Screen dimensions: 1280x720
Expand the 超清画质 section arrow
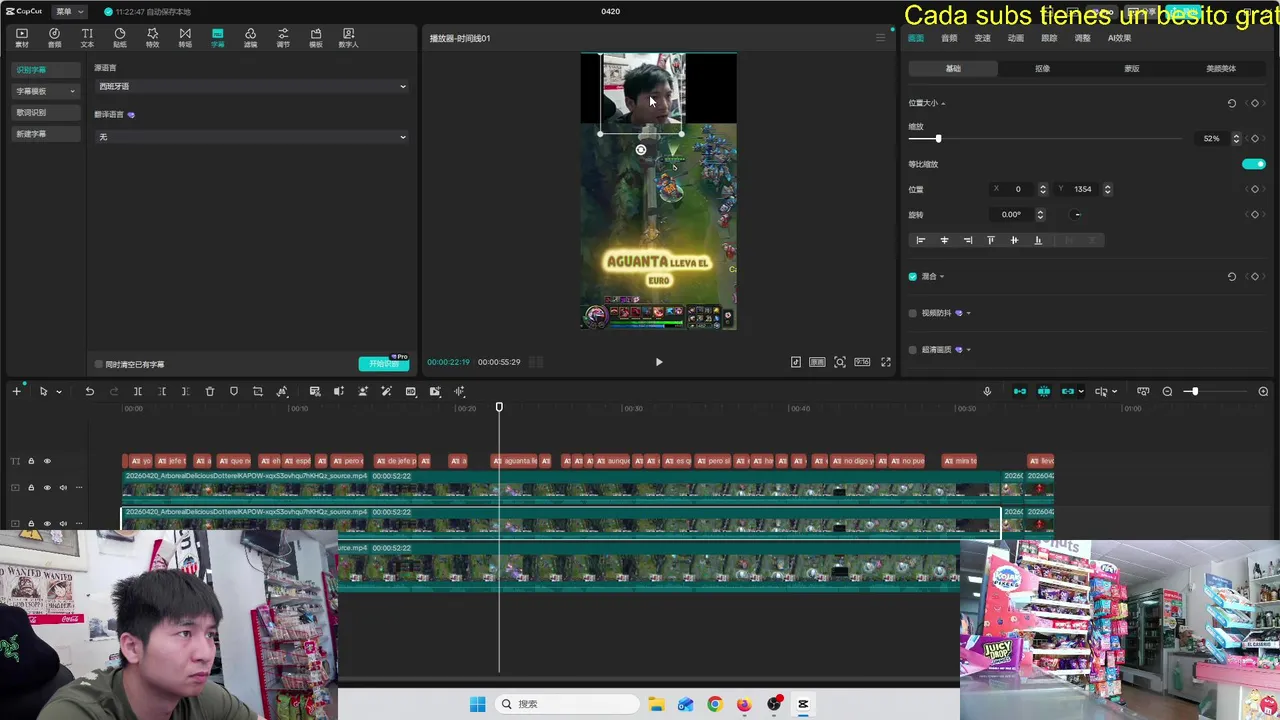[x=968, y=350]
